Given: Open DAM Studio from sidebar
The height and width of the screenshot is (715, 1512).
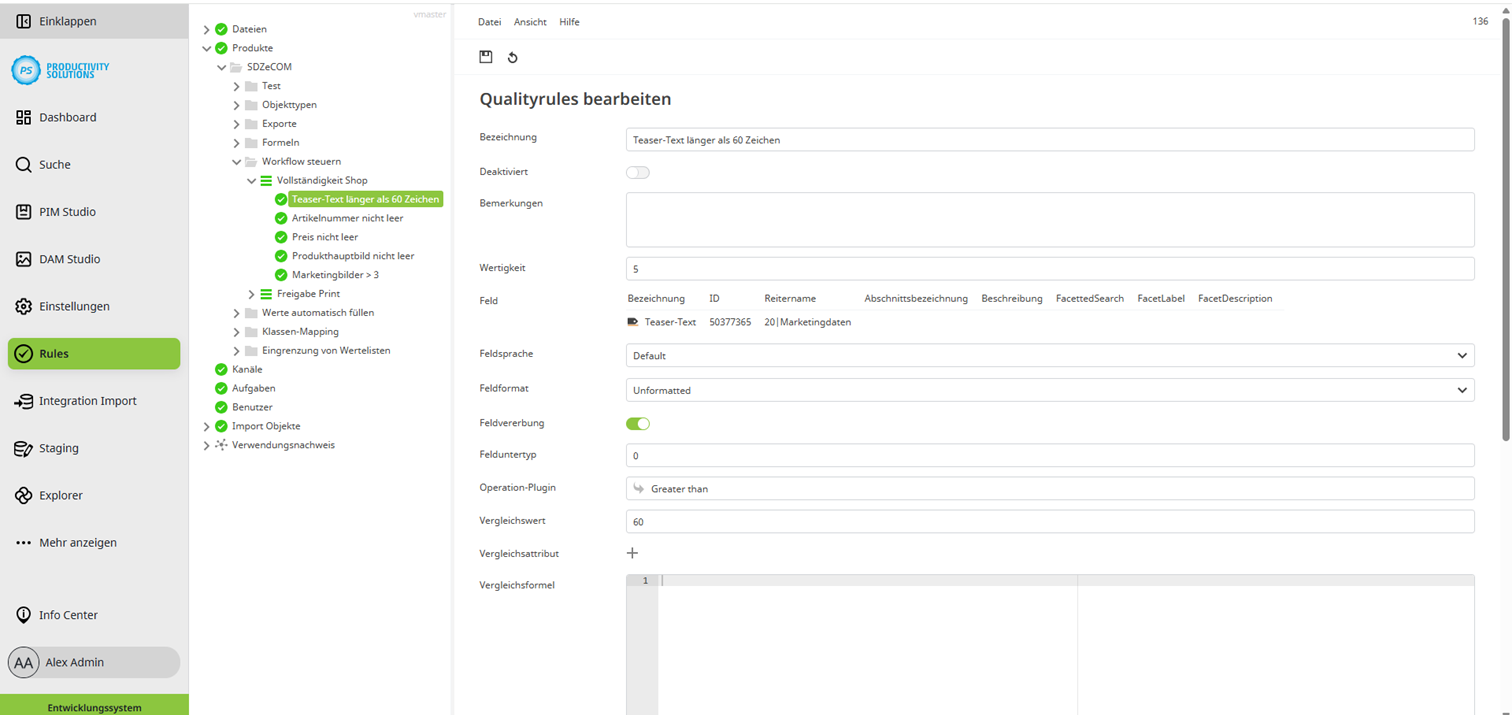Looking at the screenshot, I should [x=69, y=259].
